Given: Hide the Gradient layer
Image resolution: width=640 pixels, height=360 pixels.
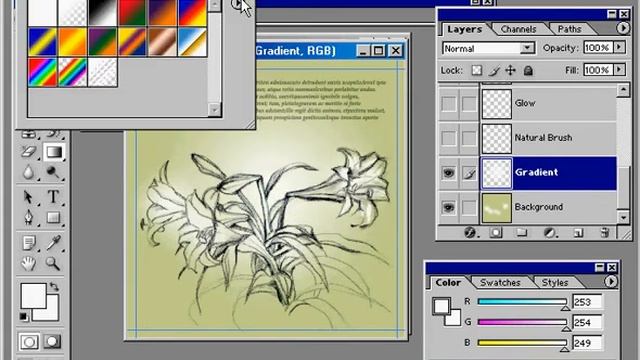Looking at the screenshot, I should tap(449, 173).
